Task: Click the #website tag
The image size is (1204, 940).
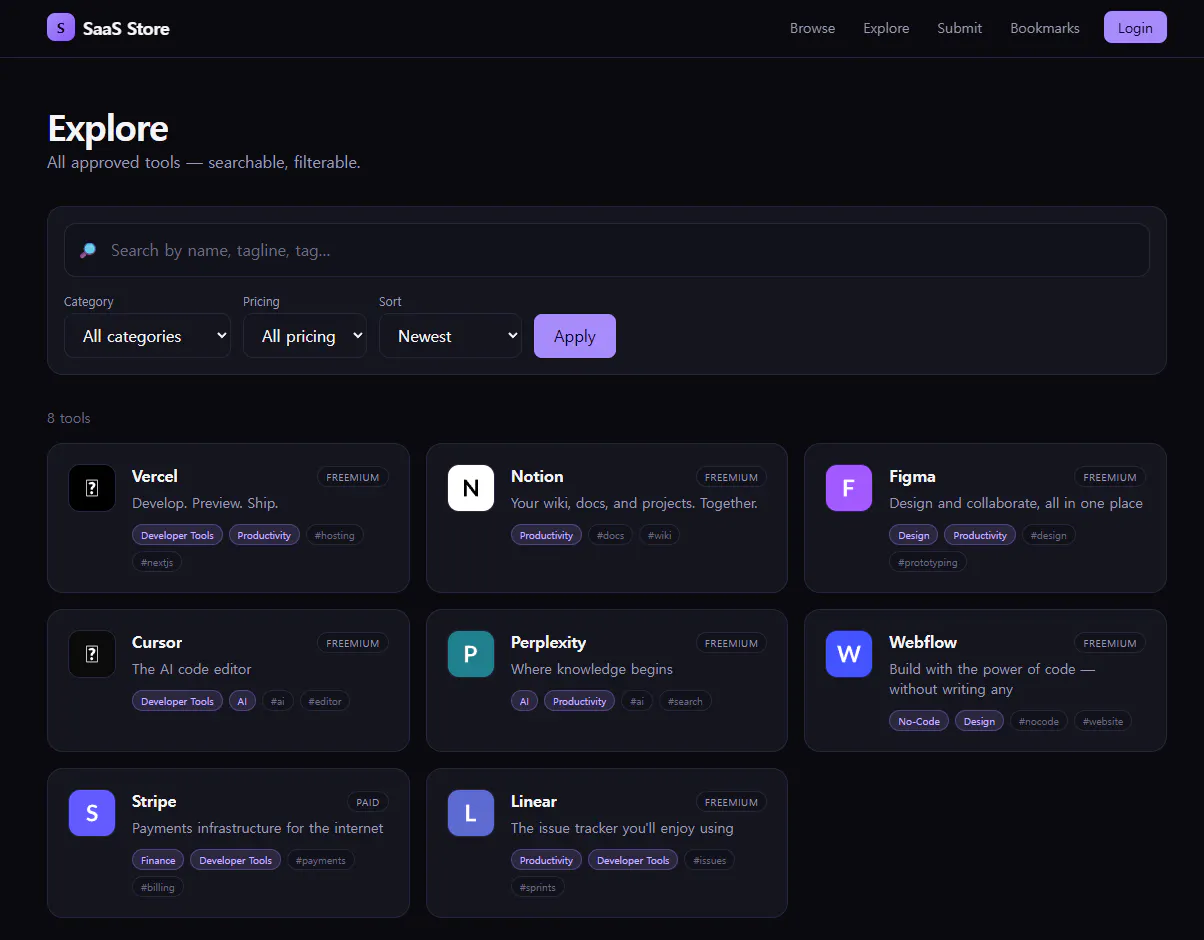Action: tap(1103, 721)
